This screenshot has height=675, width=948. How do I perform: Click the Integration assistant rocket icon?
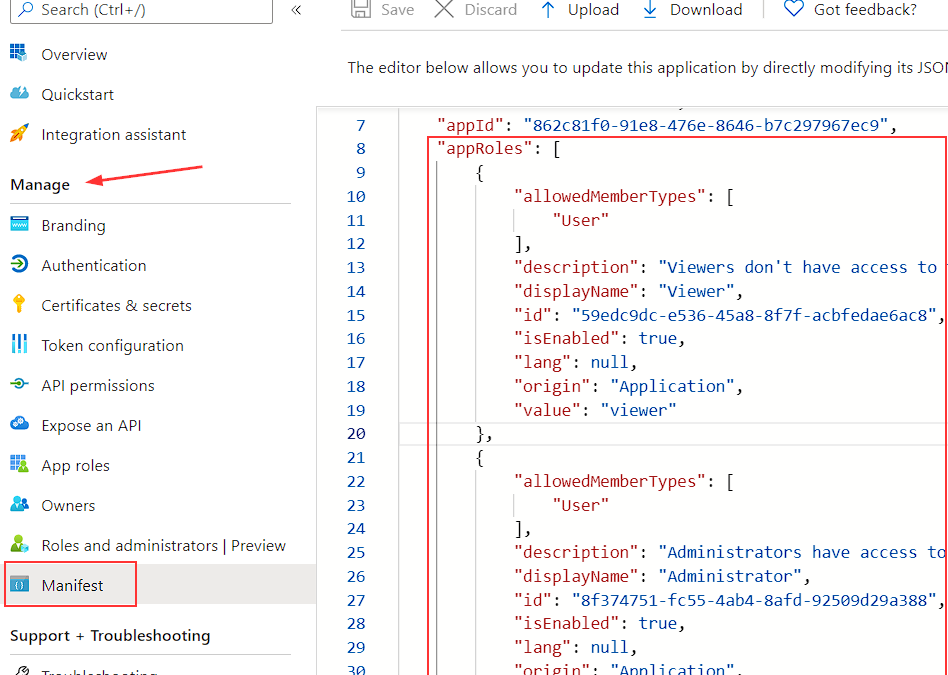click(19, 134)
